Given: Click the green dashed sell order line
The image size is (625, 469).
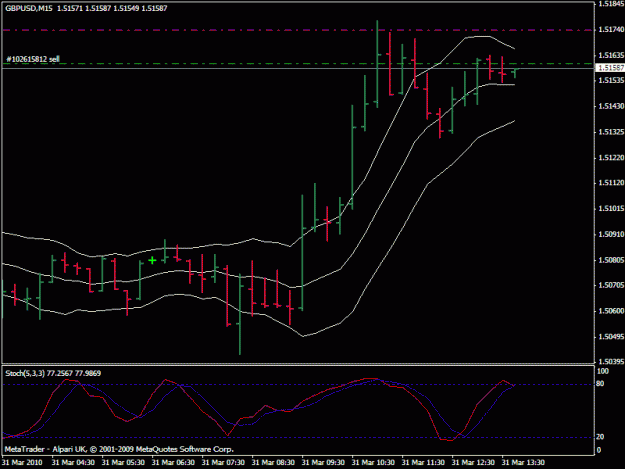Looking at the screenshot, I should click(x=297, y=63).
